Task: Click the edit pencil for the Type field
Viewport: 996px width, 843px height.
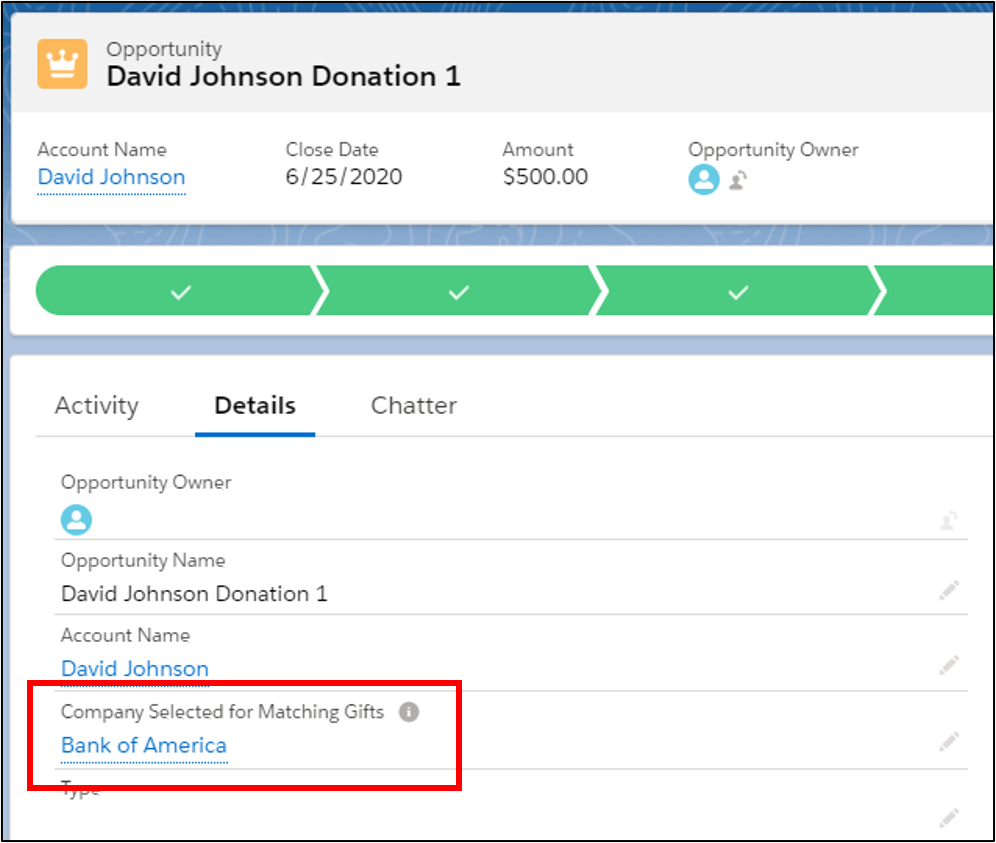Action: (x=948, y=817)
